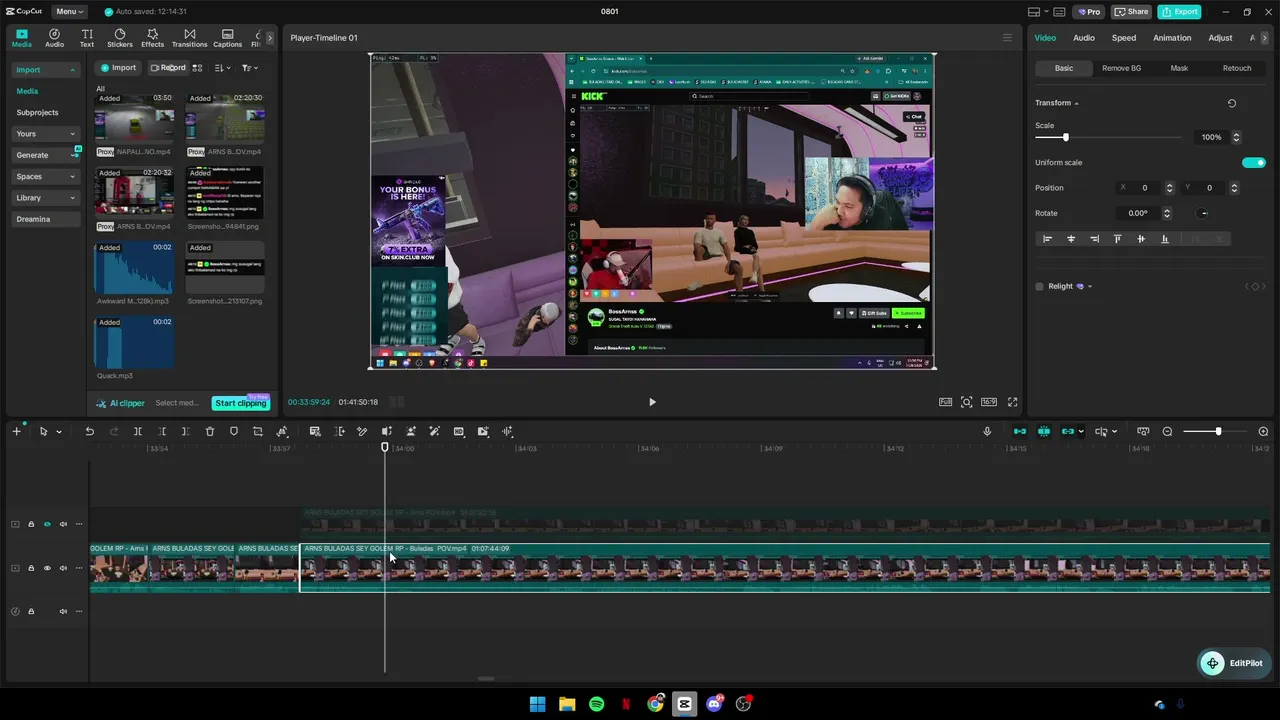The height and width of the screenshot is (720, 1280).
Task: Switch to the Speed tab
Action: tap(1124, 38)
